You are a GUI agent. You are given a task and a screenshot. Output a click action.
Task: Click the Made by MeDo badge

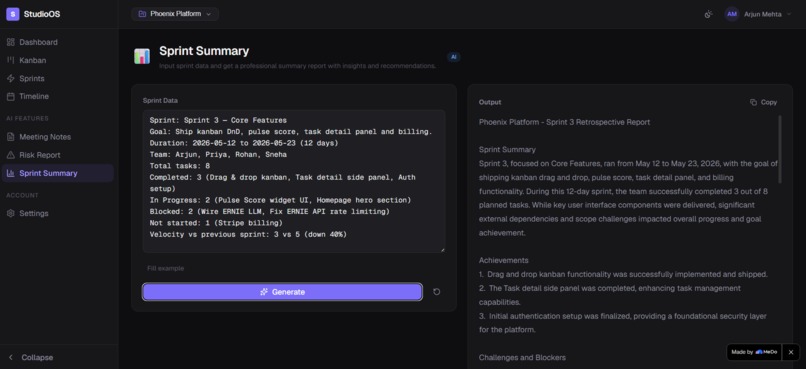754,352
